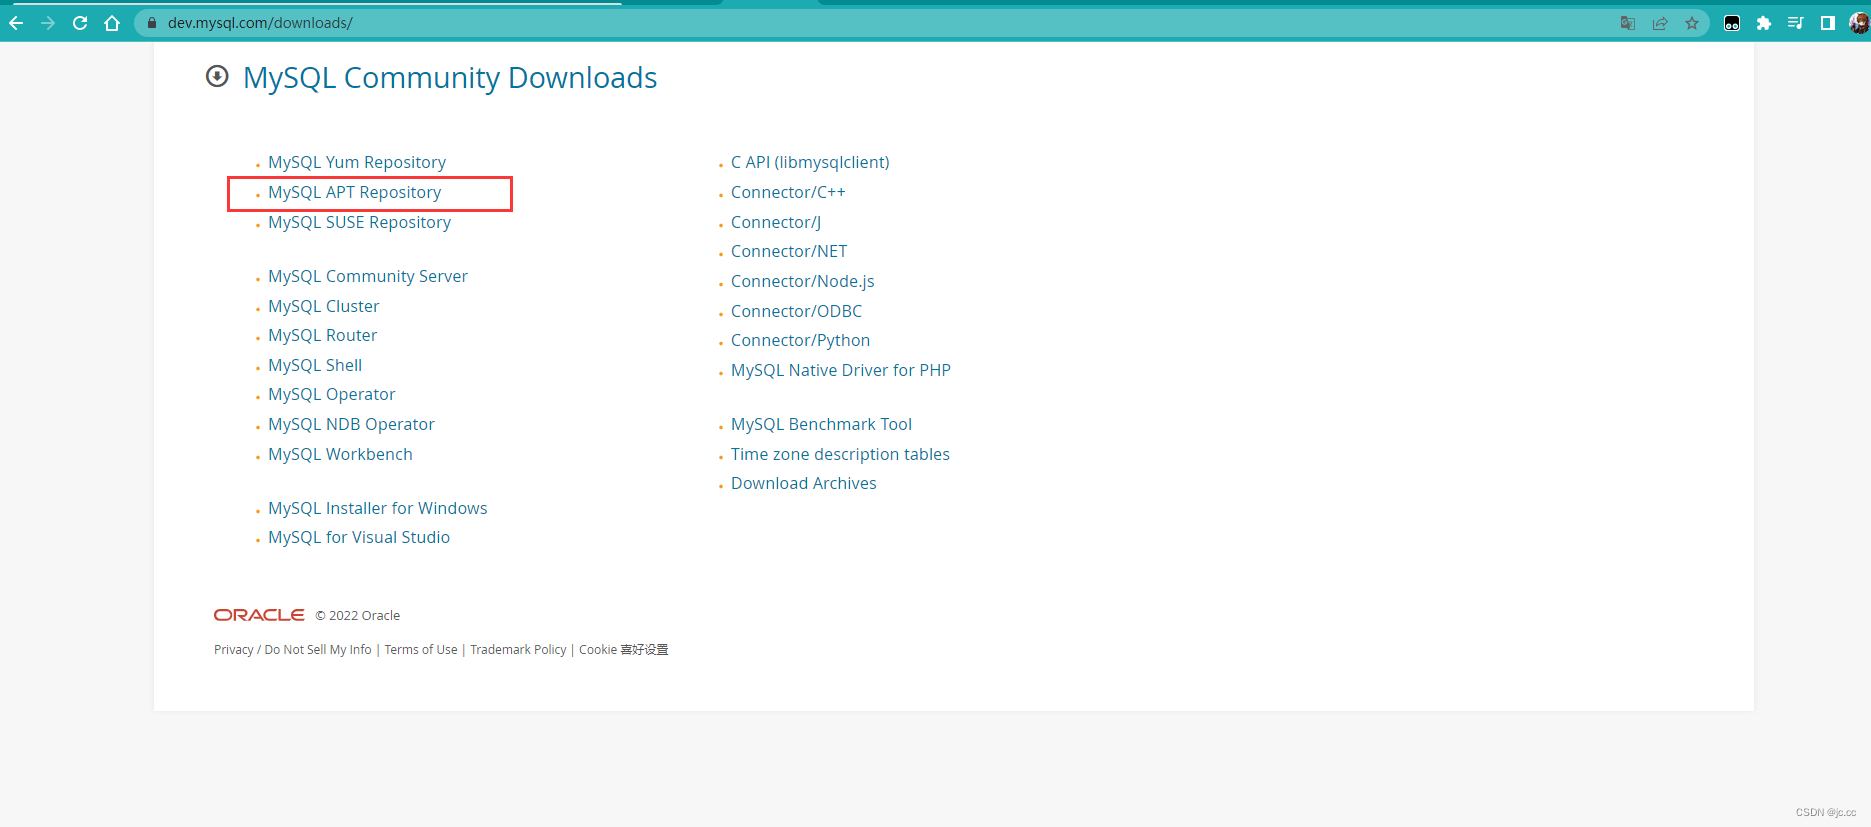Go back with the browser back arrow
The height and width of the screenshot is (827, 1871).
click(16, 23)
